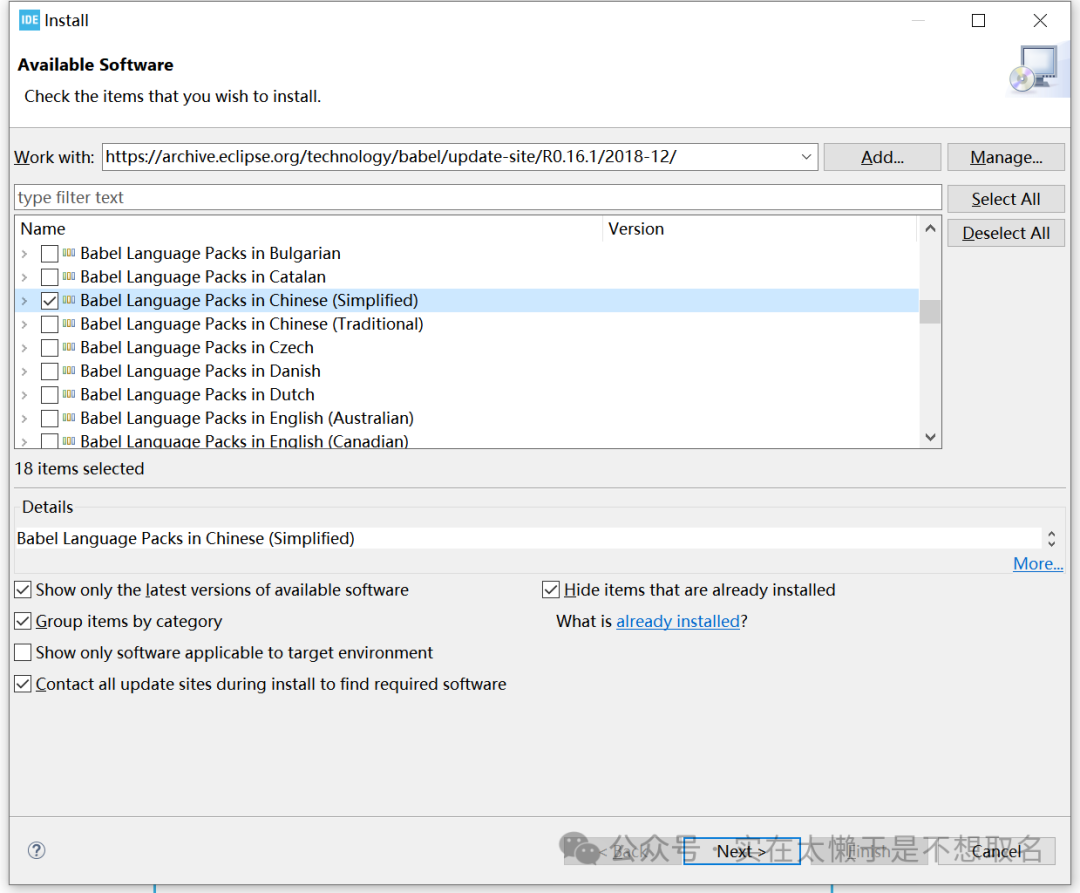The height and width of the screenshot is (893, 1080).
Task: Click the Next > button
Action: 742,851
